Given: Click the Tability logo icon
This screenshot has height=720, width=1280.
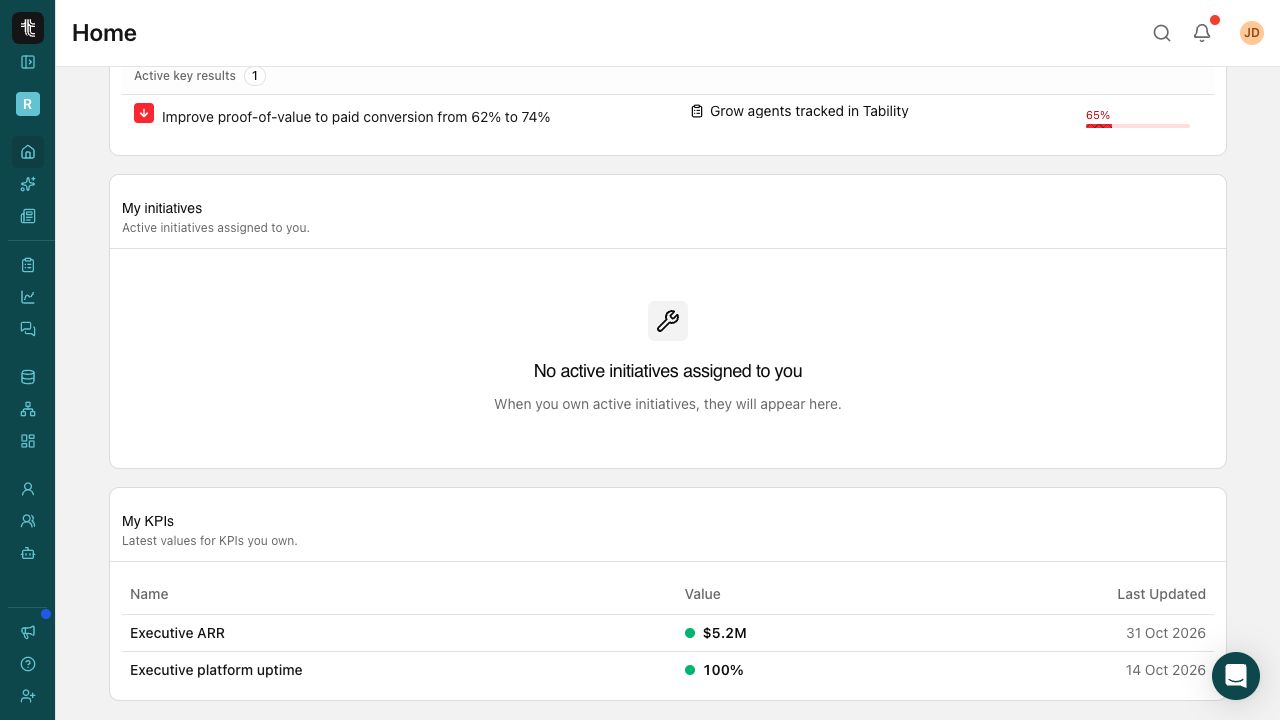Looking at the screenshot, I should [28, 28].
